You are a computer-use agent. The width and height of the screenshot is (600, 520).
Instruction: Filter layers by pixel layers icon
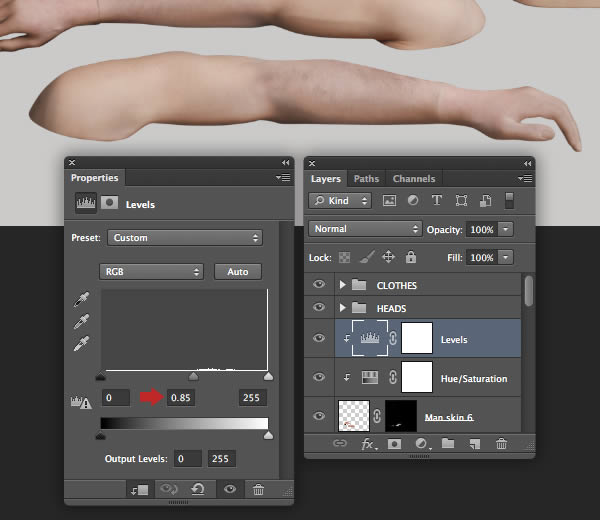(389, 201)
